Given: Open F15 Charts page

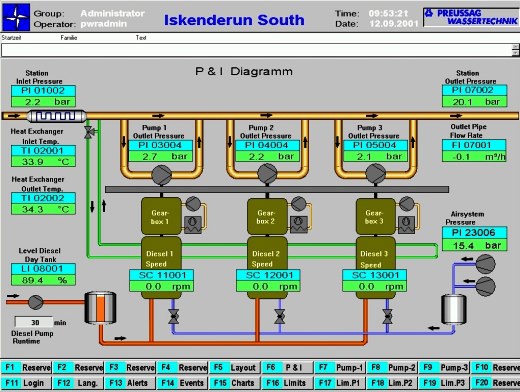Looking at the screenshot, I should tap(235, 383).
